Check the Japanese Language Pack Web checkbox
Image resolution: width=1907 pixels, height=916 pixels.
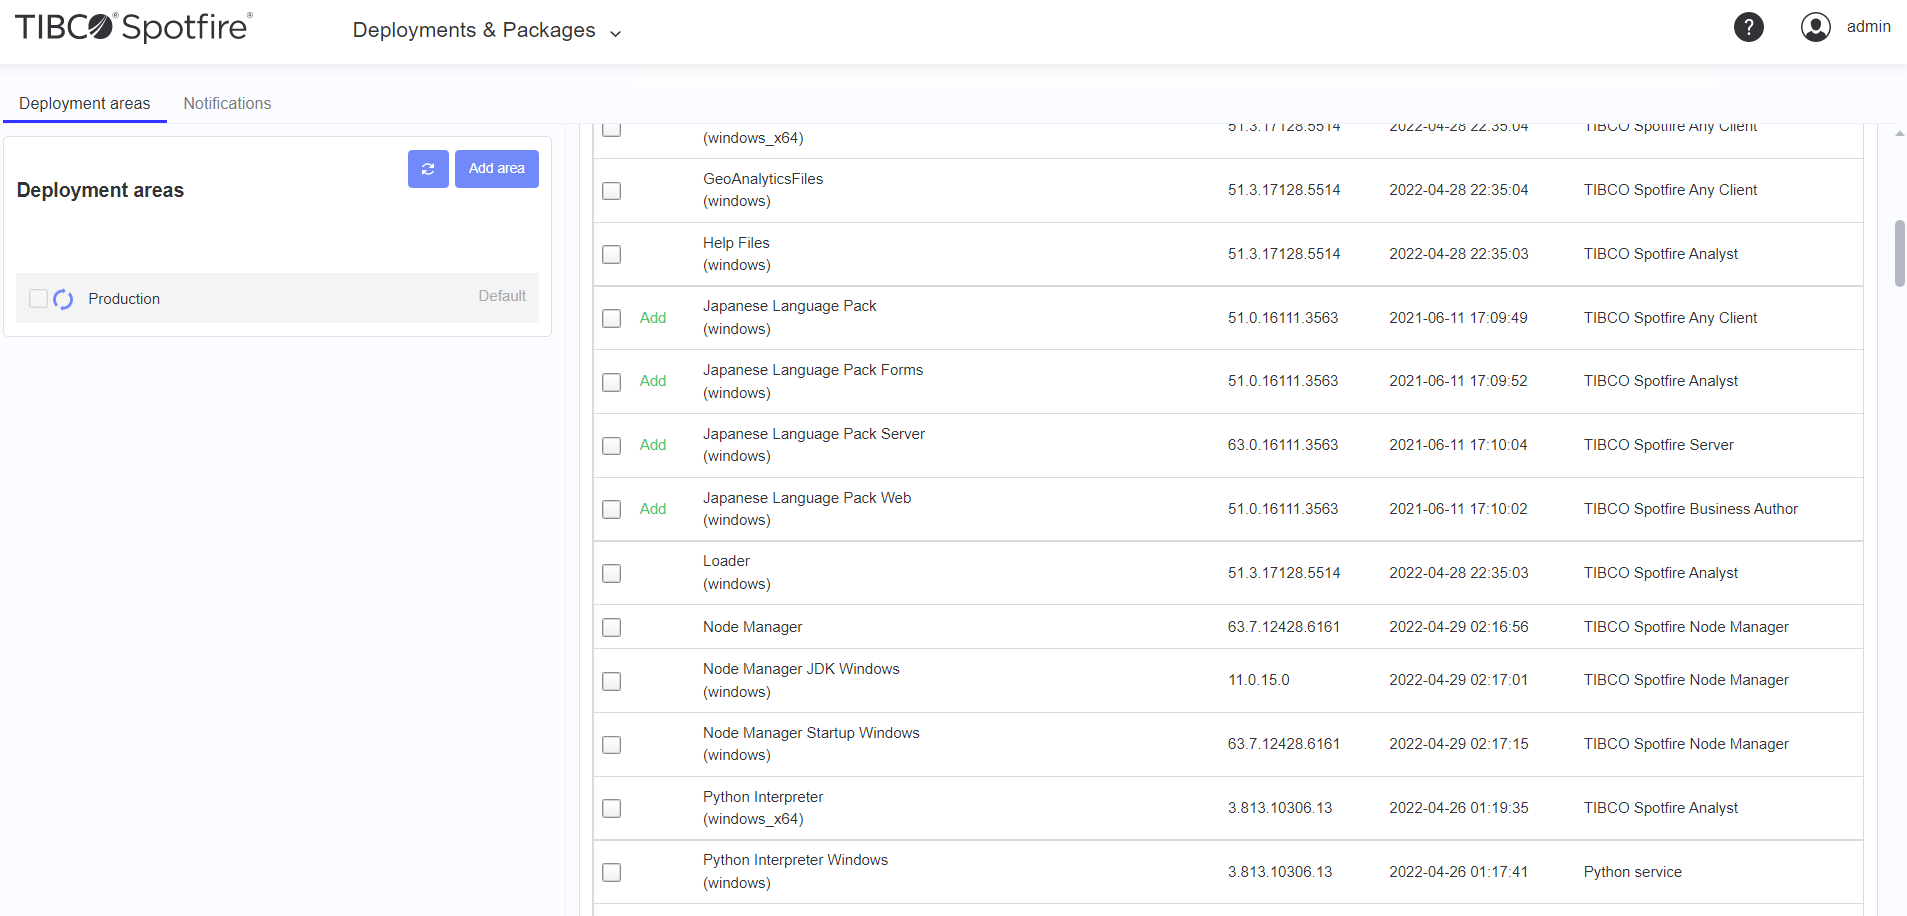612,510
